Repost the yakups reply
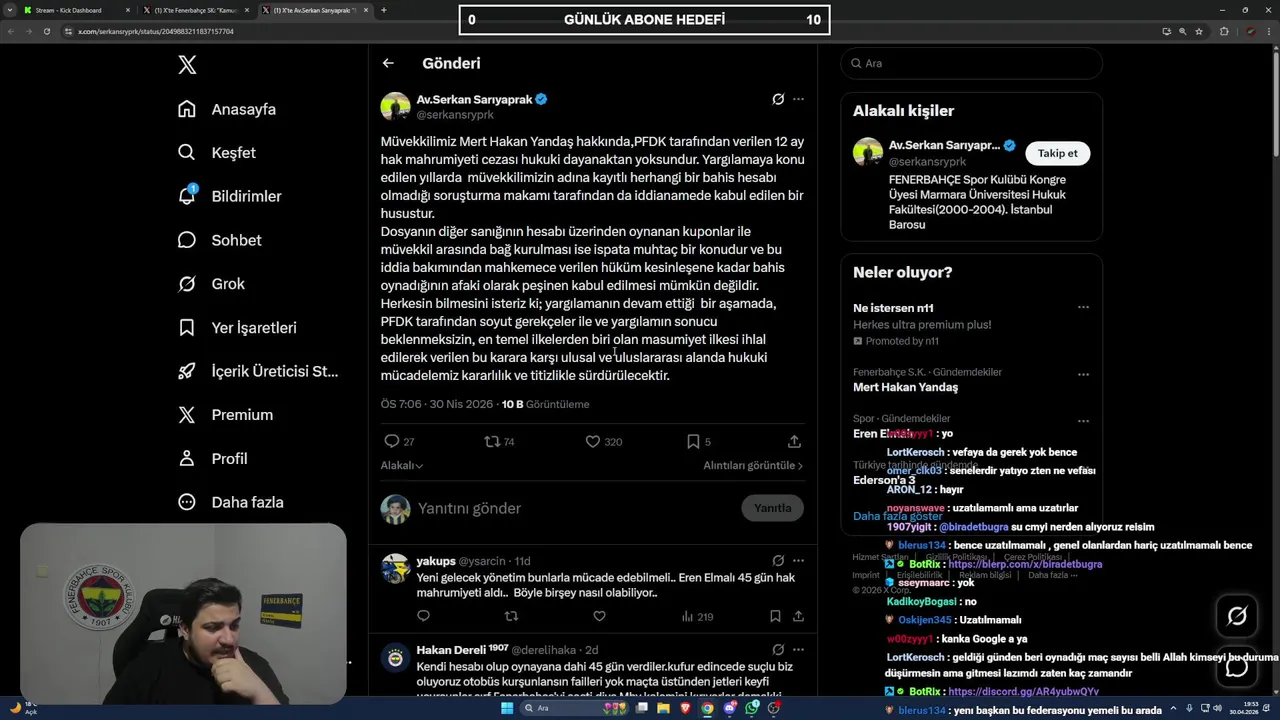The image size is (1280, 720). (511, 616)
